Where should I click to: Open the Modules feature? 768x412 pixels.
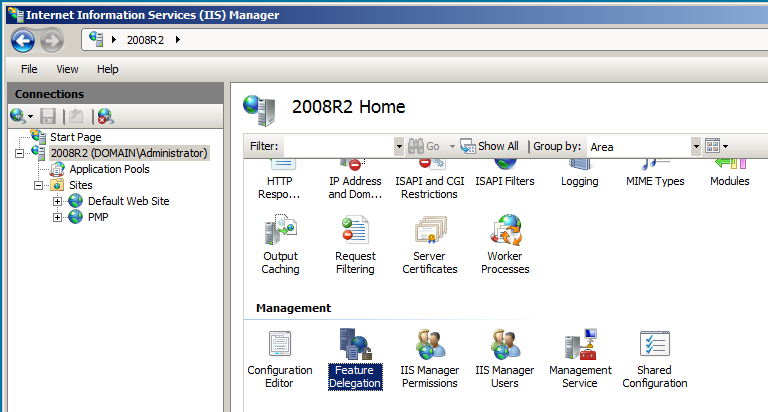730,174
